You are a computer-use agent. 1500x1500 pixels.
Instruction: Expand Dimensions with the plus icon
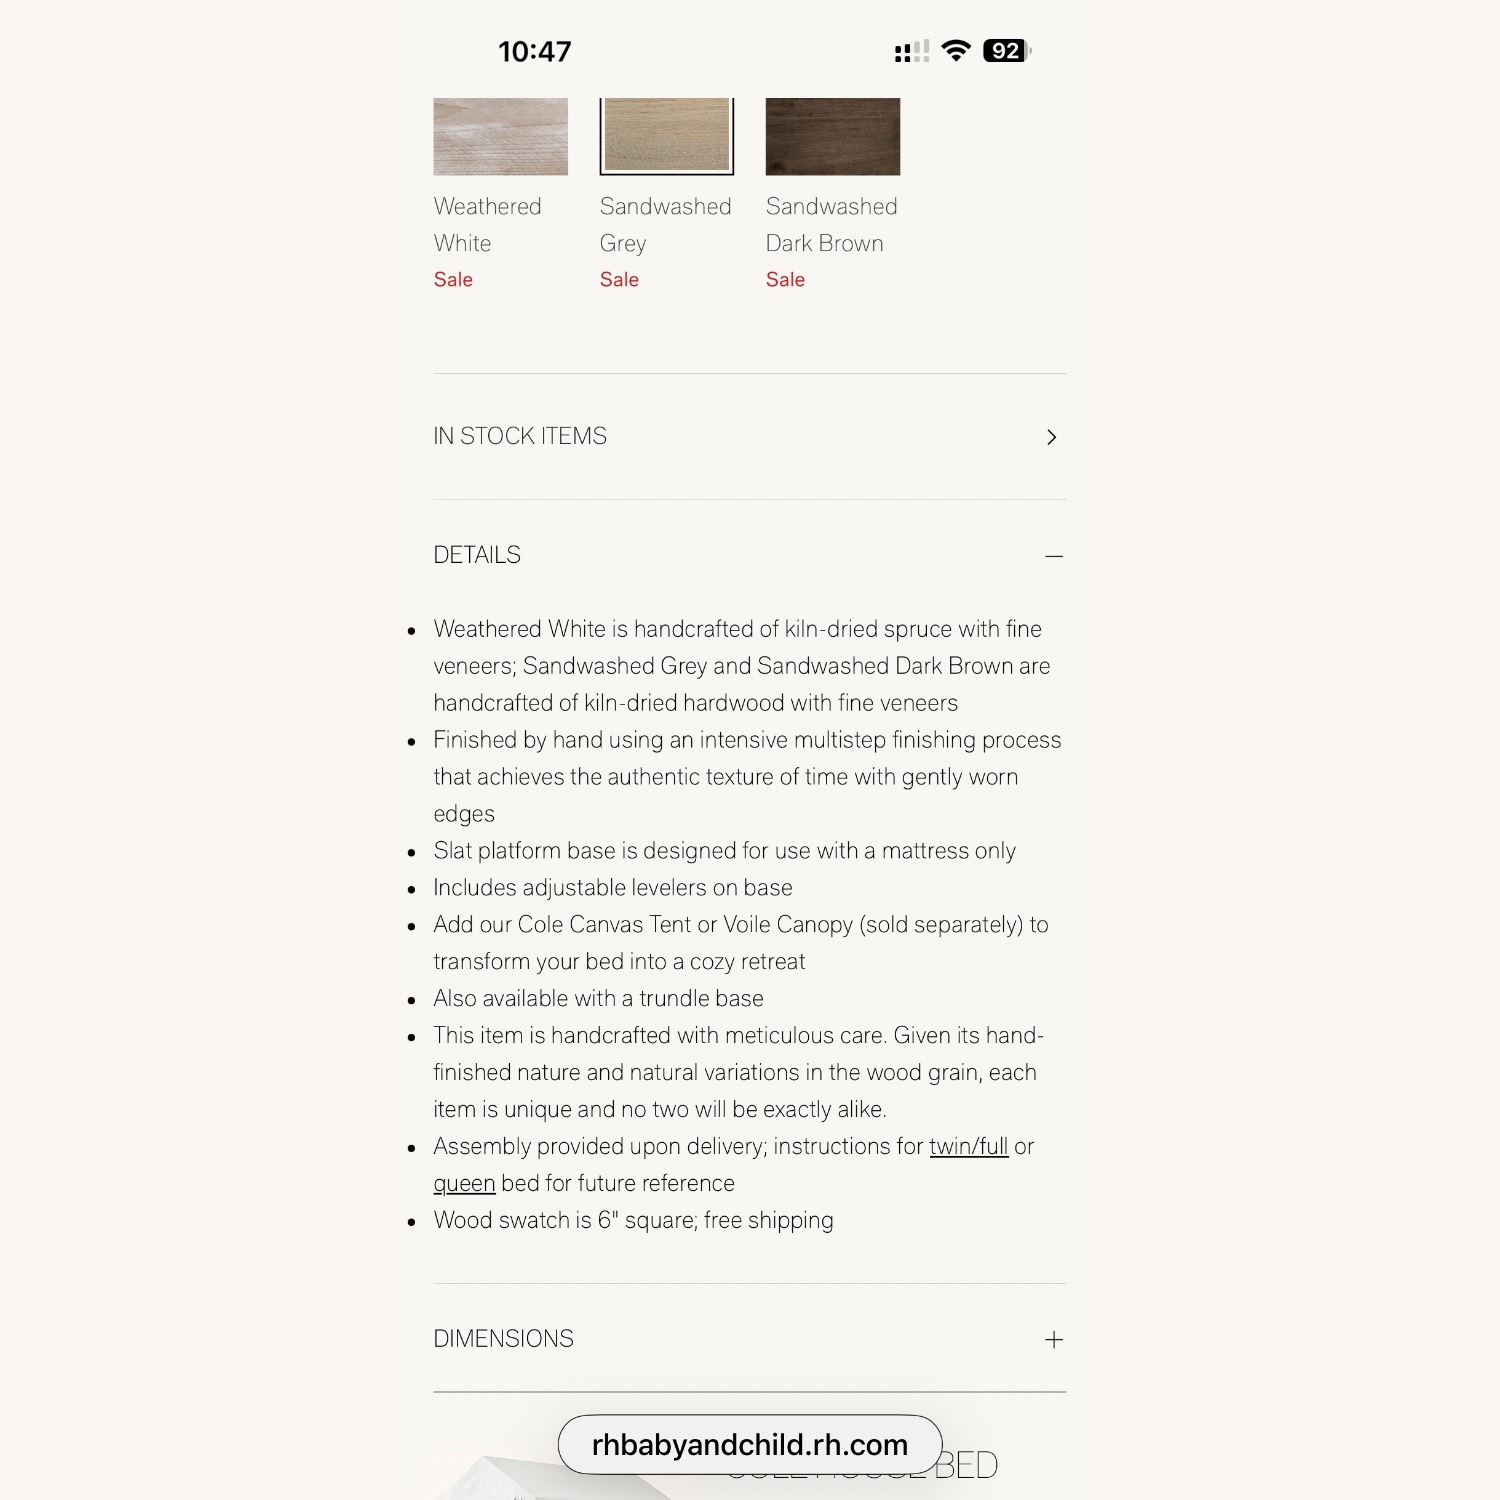(1053, 1340)
